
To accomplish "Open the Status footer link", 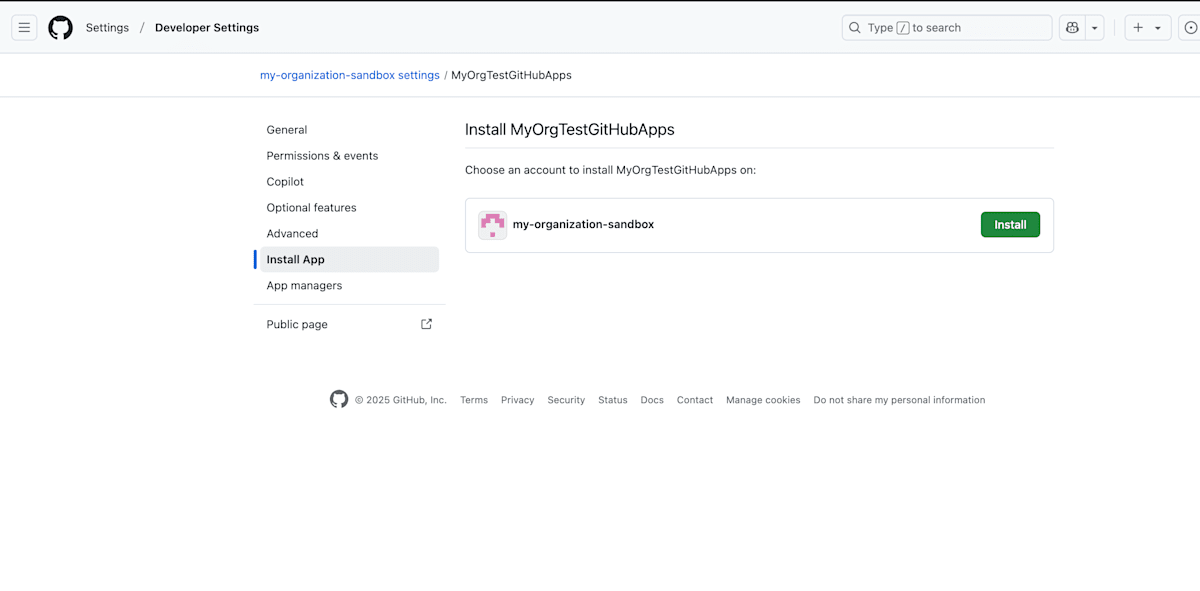I will 613,400.
